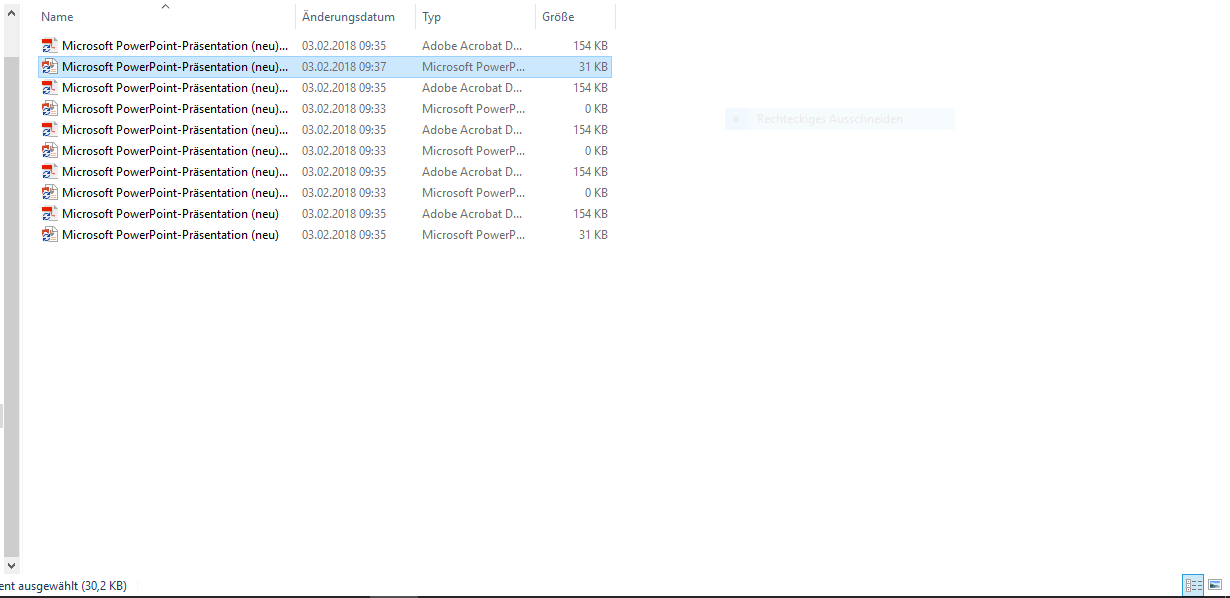The height and width of the screenshot is (598, 1230).
Task: Click the left pane's vertical scrollbar thumb
Action: 11,306
